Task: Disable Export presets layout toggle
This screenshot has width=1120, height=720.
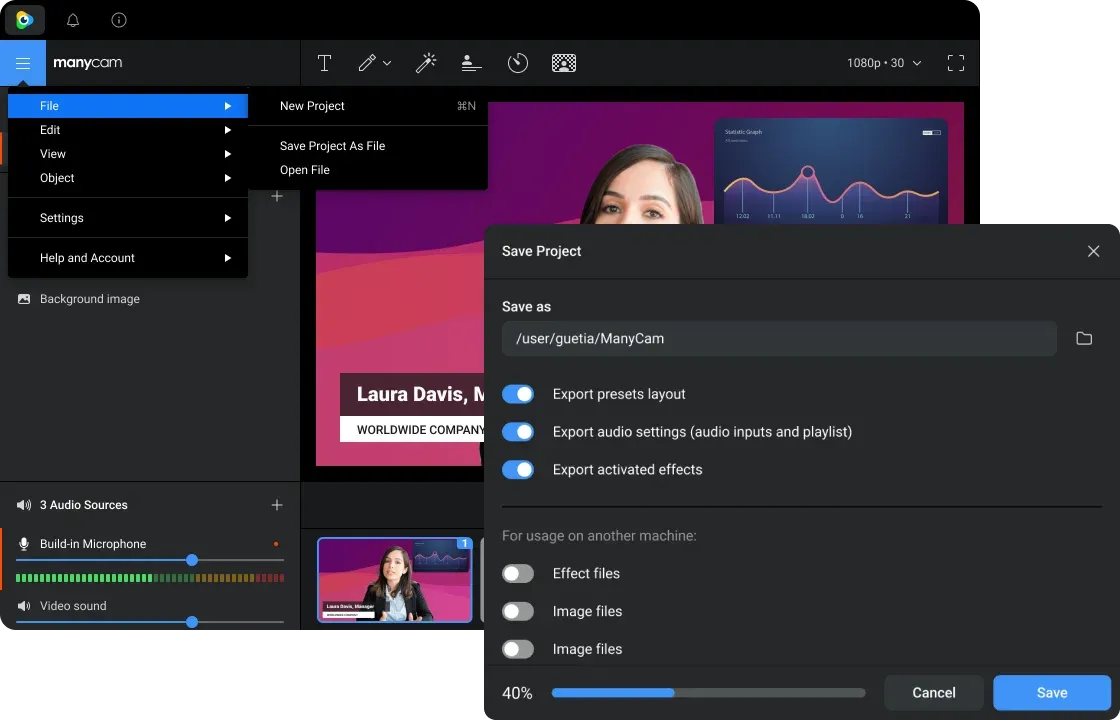Action: click(x=518, y=394)
